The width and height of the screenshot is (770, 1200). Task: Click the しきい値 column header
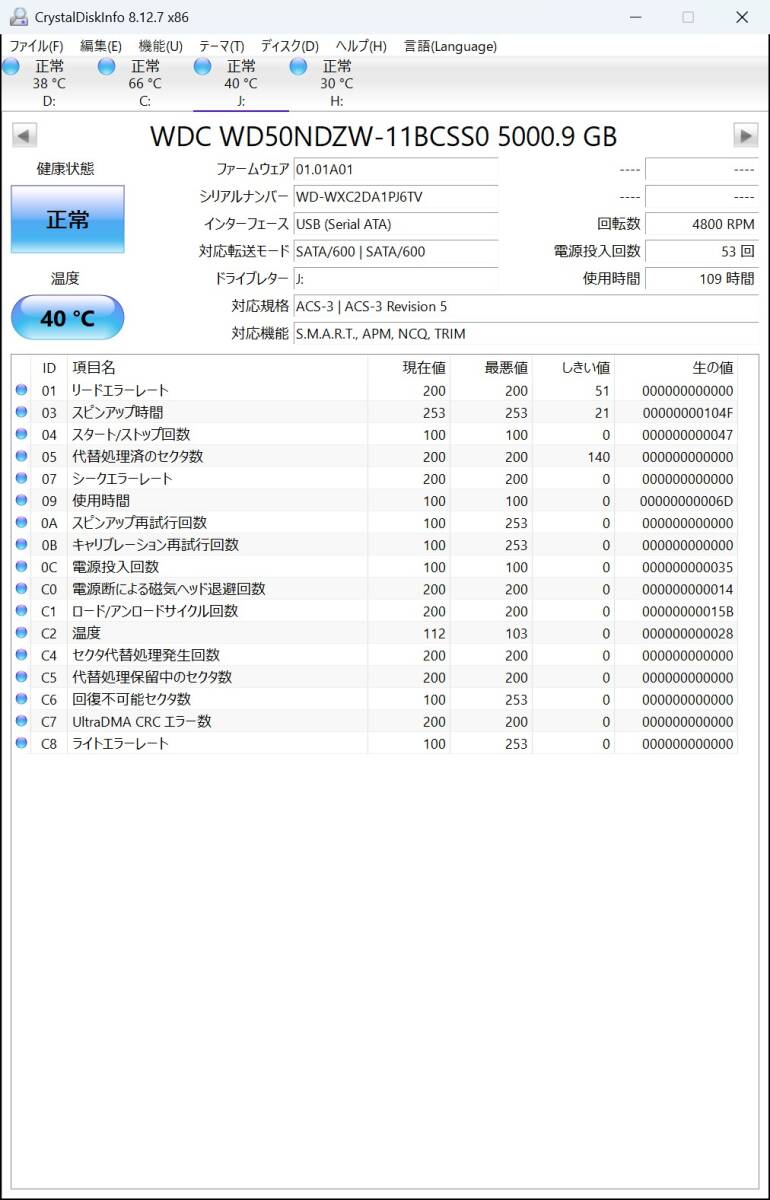[x=573, y=368]
